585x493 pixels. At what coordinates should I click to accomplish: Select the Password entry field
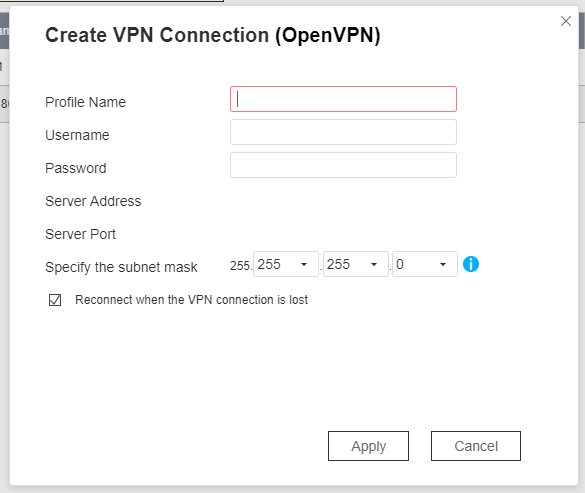(x=343, y=165)
